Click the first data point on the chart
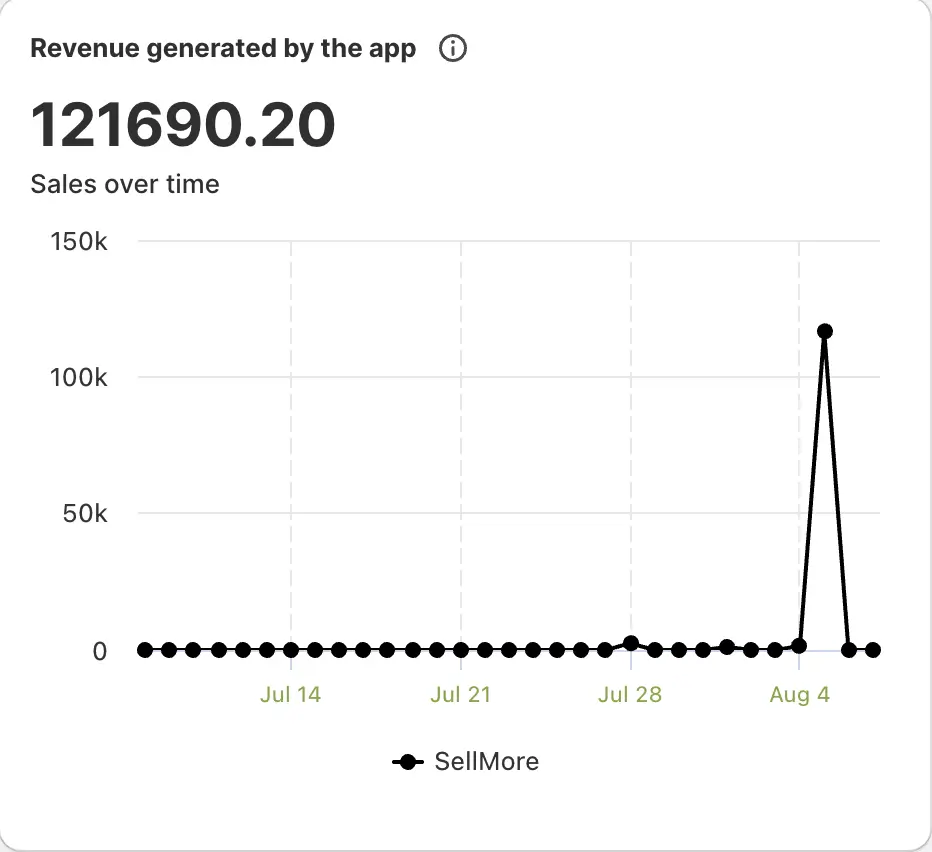The height and width of the screenshot is (852, 932). pyautogui.click(x=145, y=650)
